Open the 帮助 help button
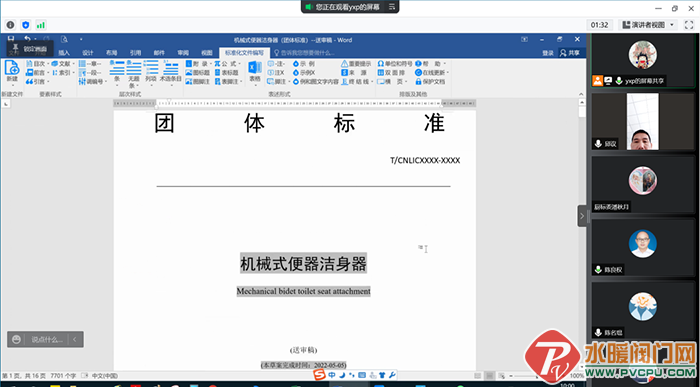Screen dimensions: 700x387 (430, 64)
